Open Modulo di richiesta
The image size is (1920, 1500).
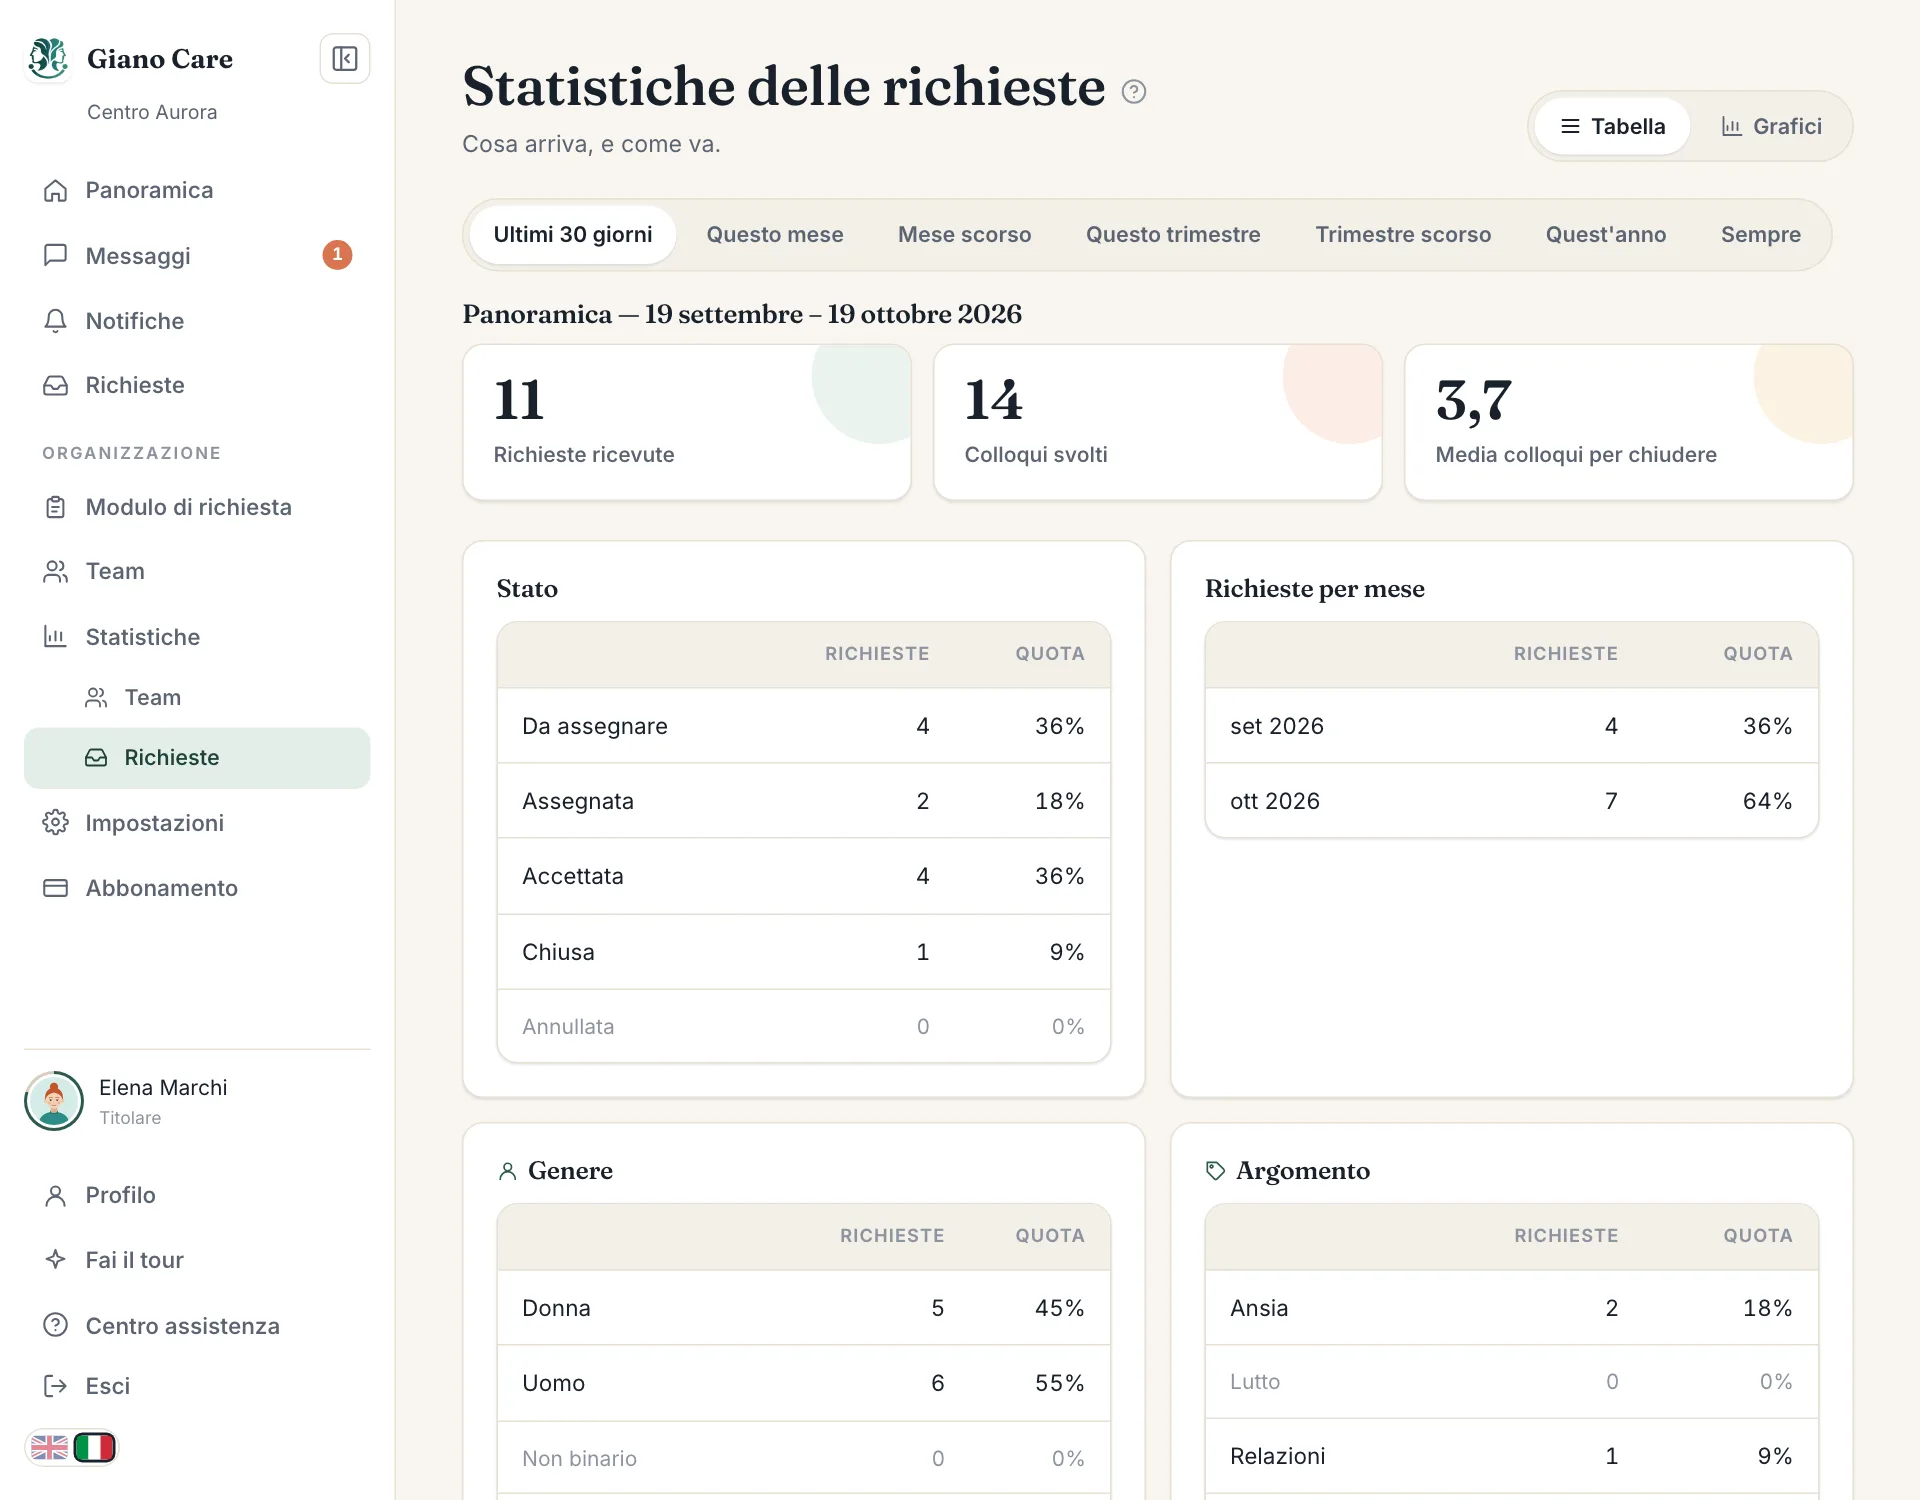point(197,507)
